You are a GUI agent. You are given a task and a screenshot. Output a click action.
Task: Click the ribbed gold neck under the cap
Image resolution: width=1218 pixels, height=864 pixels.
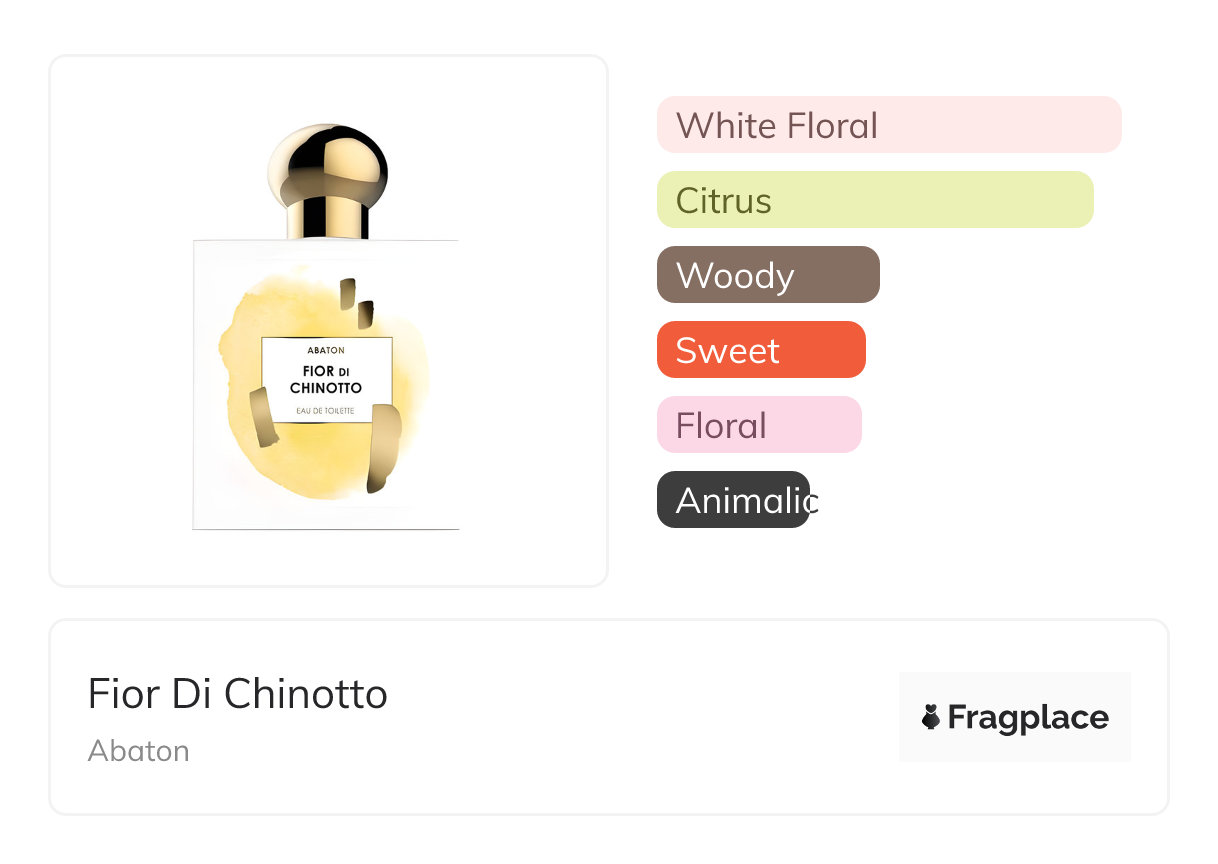click(x=327, y=219)
